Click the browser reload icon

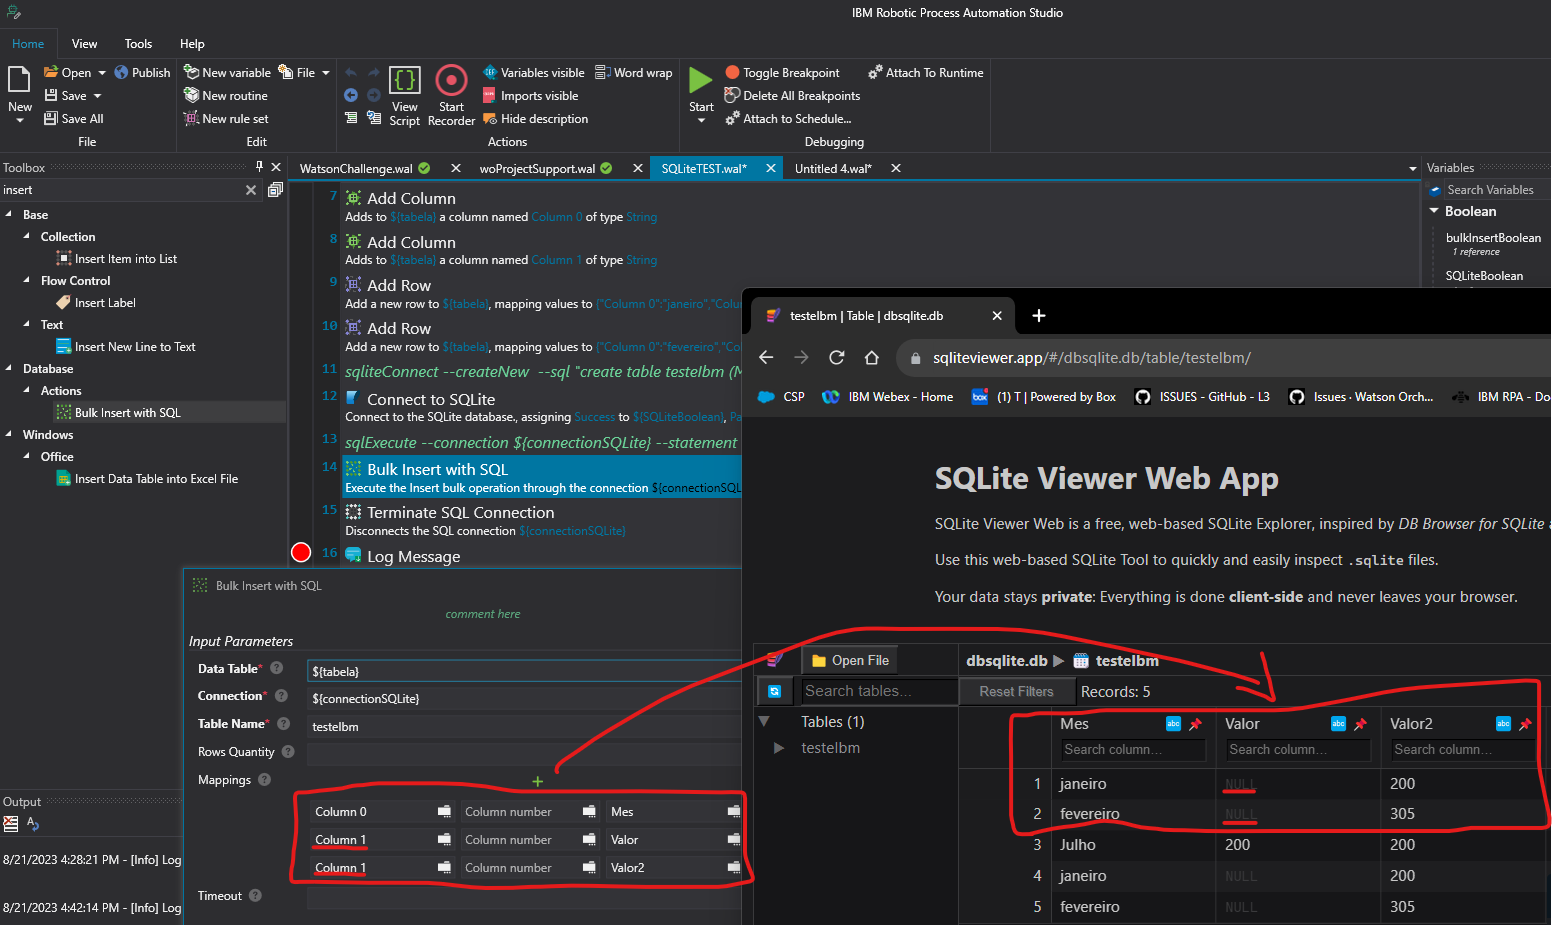click(837, 358)
